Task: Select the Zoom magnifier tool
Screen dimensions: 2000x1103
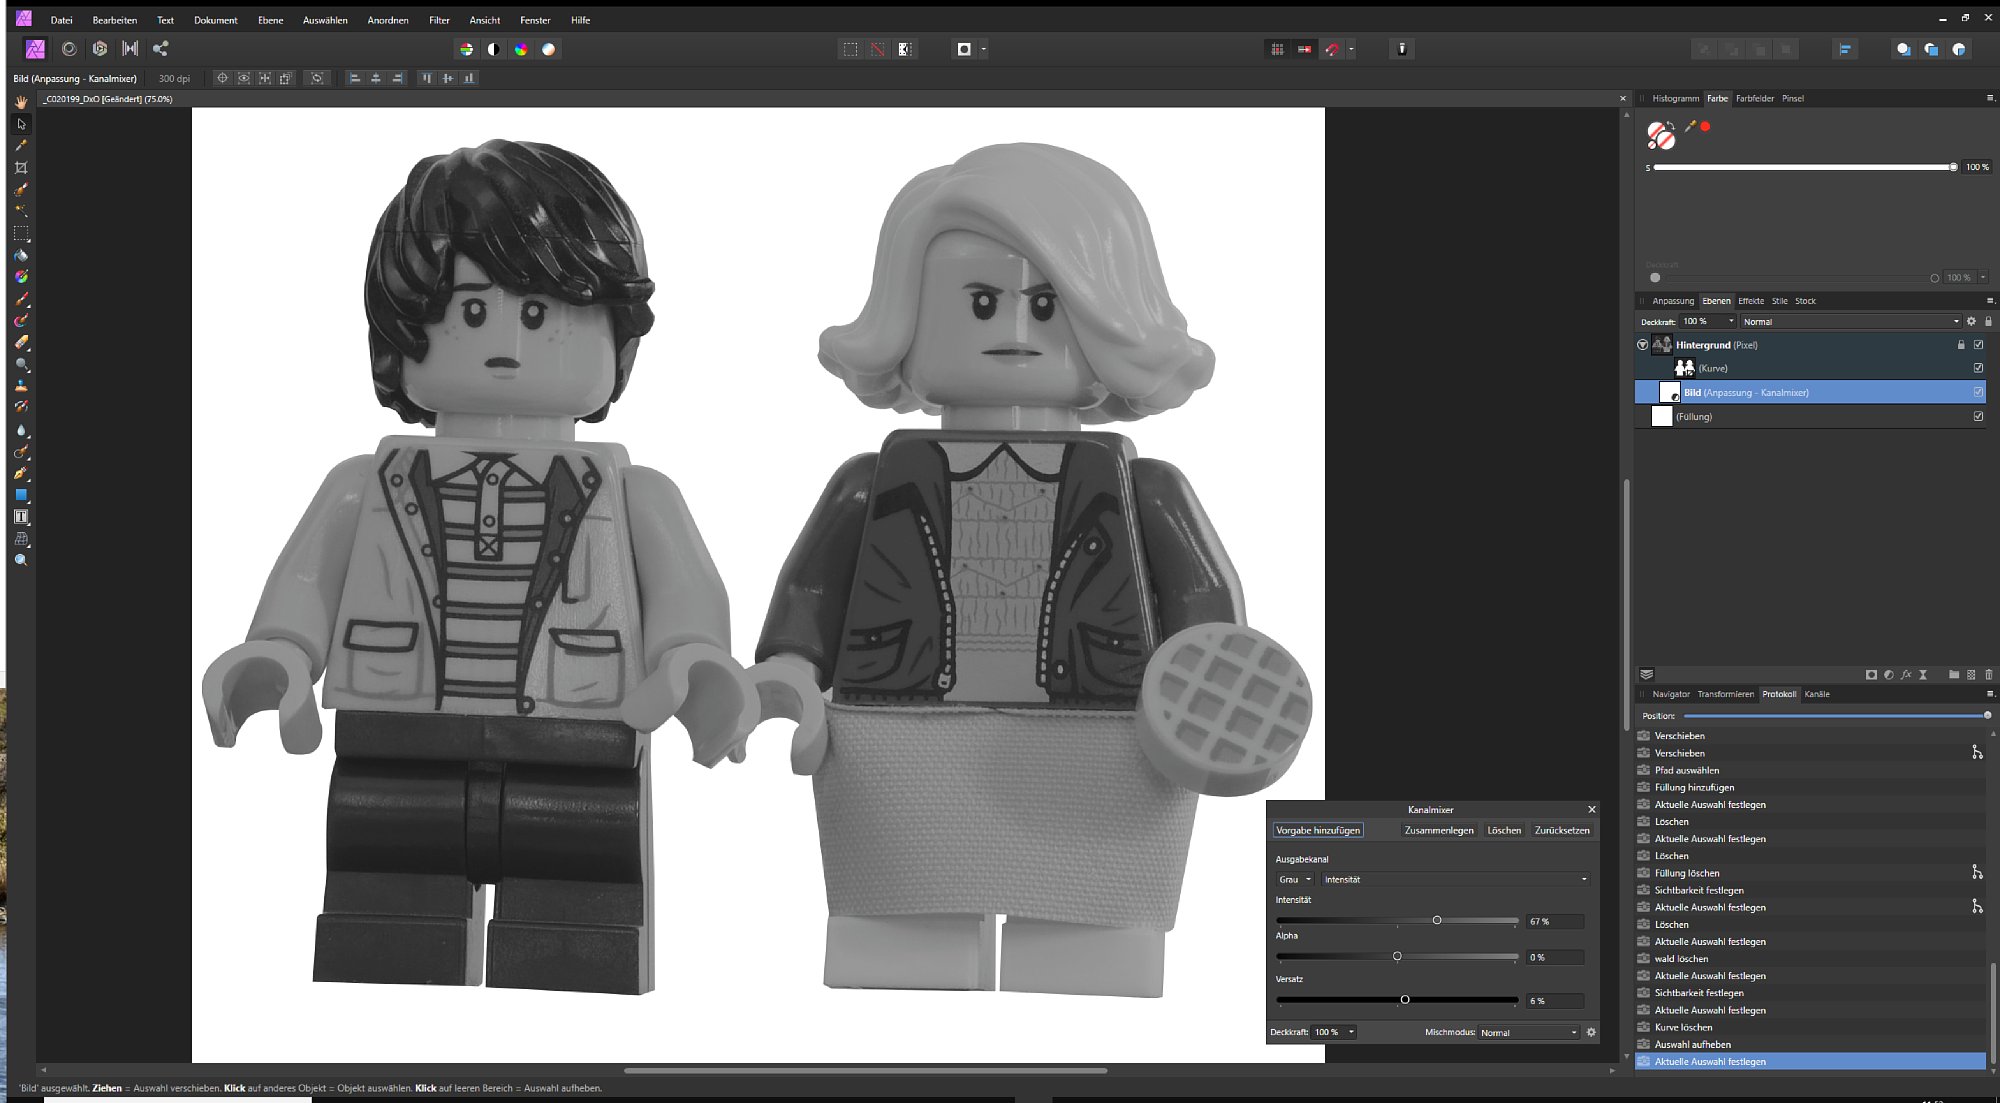Action: [x=21, y=560]
